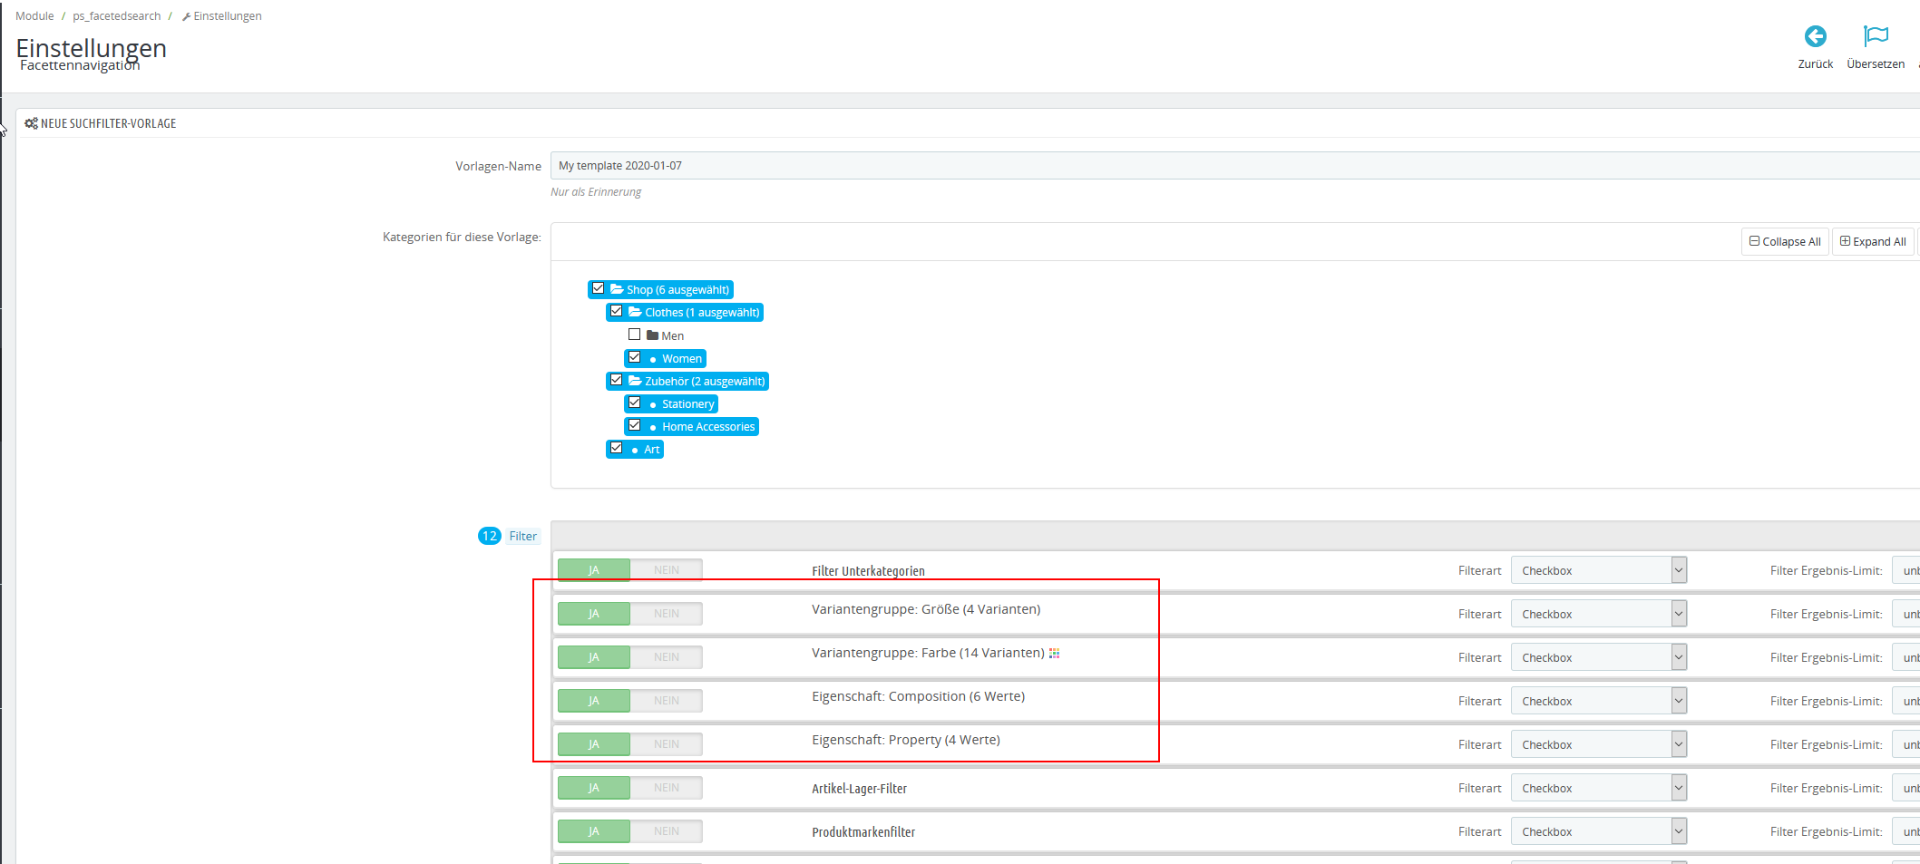
Task: Go to Module breadcrumb link
Action: click(x=35, y=16)
